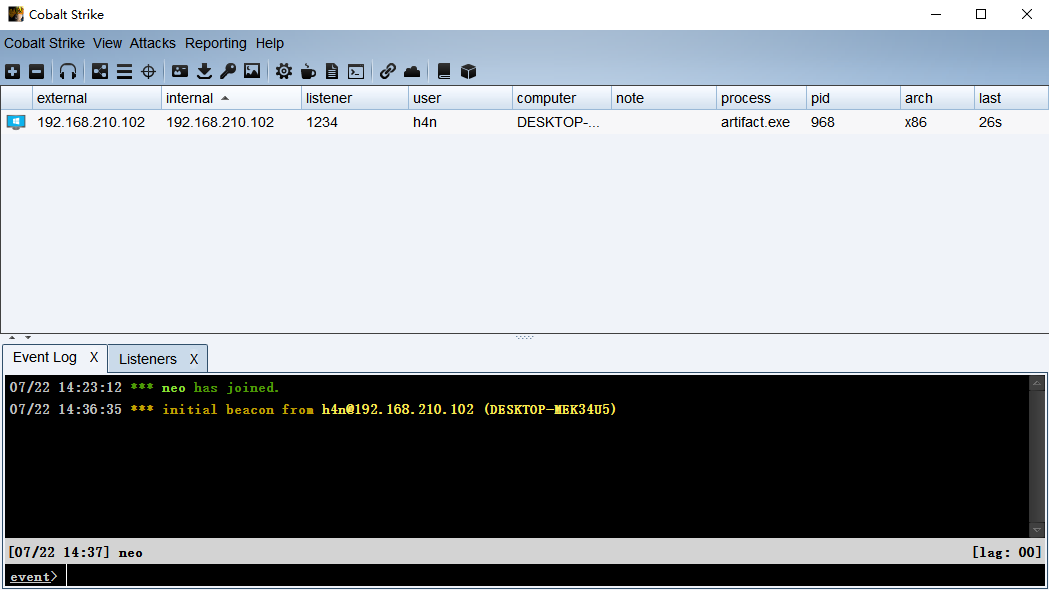
Task: Click the [lag: 00] status text
Action: coord(1007,553)
